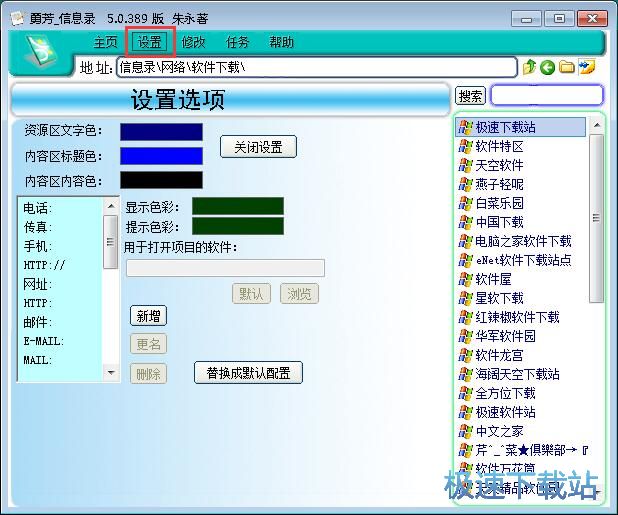618x515 pixels.
Task: Open the yellow folder icon by the address bar
Action: (x=567, y=67)
